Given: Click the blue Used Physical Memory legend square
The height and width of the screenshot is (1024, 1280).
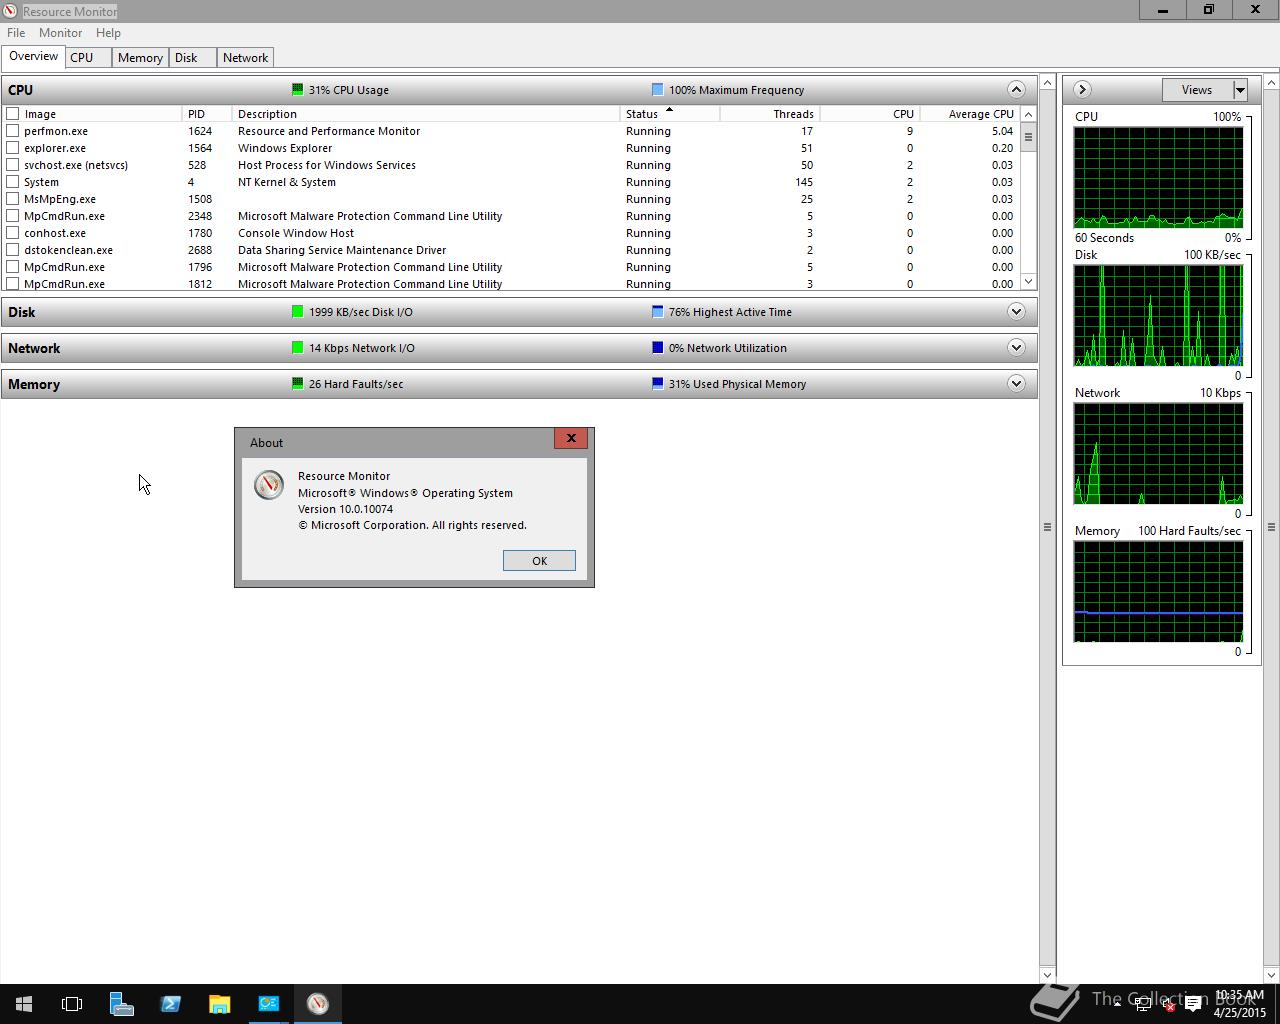Looking at the screenshot, I should click(x=657, y=384).
